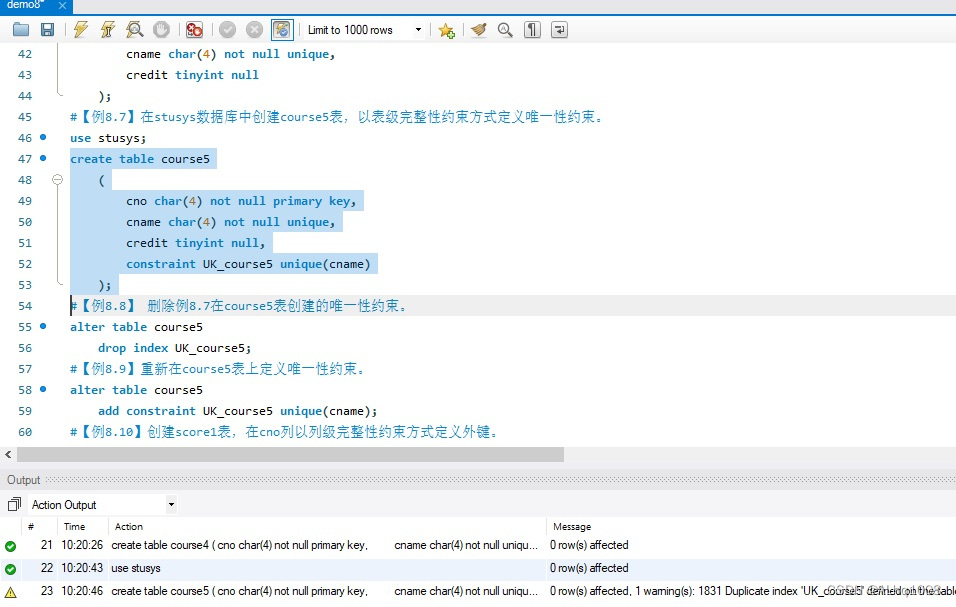Click the Time column header
The width and height of the screenshot is (956, 607).
(74, 527)
